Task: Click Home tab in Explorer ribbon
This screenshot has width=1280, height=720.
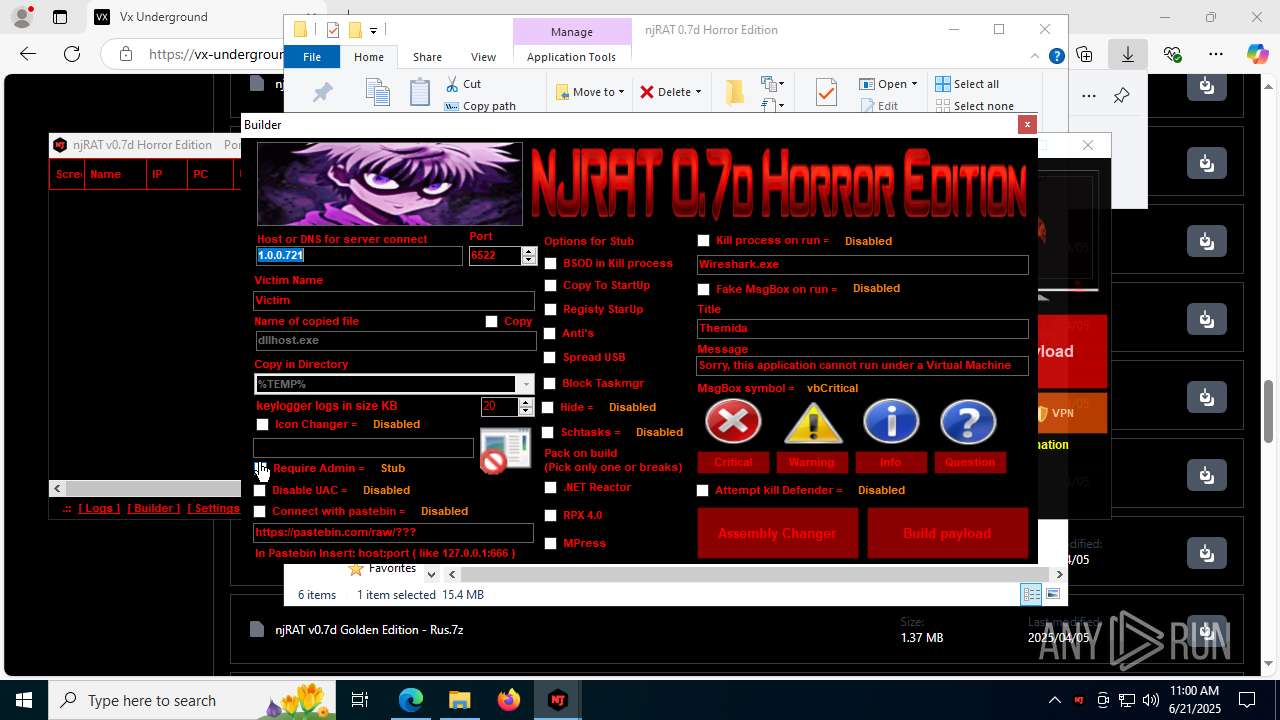Action: coord(369,57)
